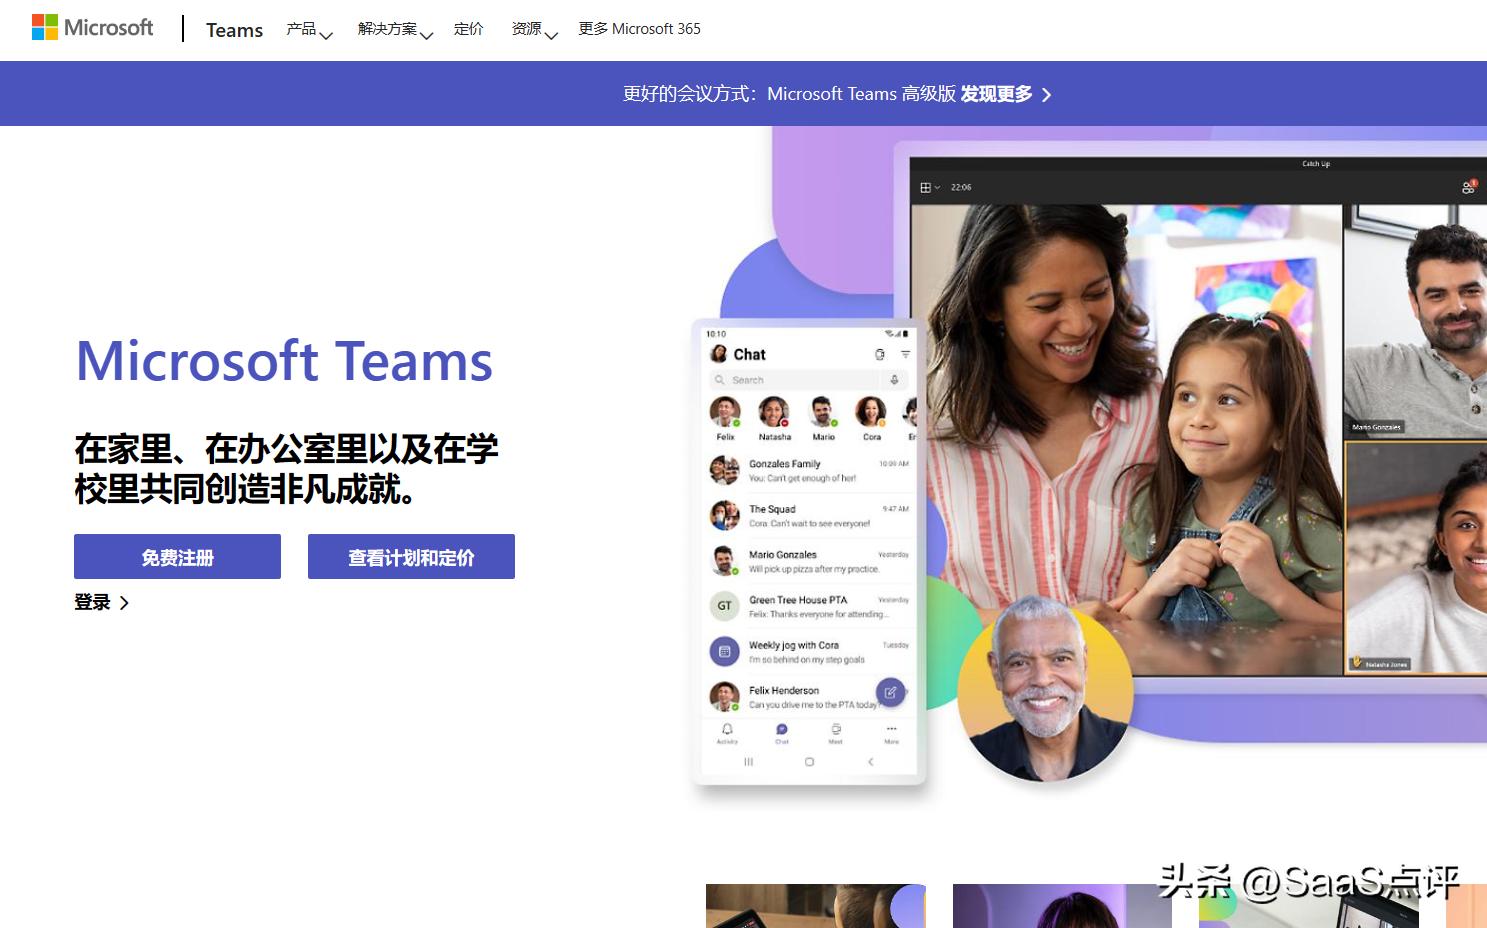Select the 定价 menu item
This screenshot has height=928, width=1487.
(x=468, y=30)
